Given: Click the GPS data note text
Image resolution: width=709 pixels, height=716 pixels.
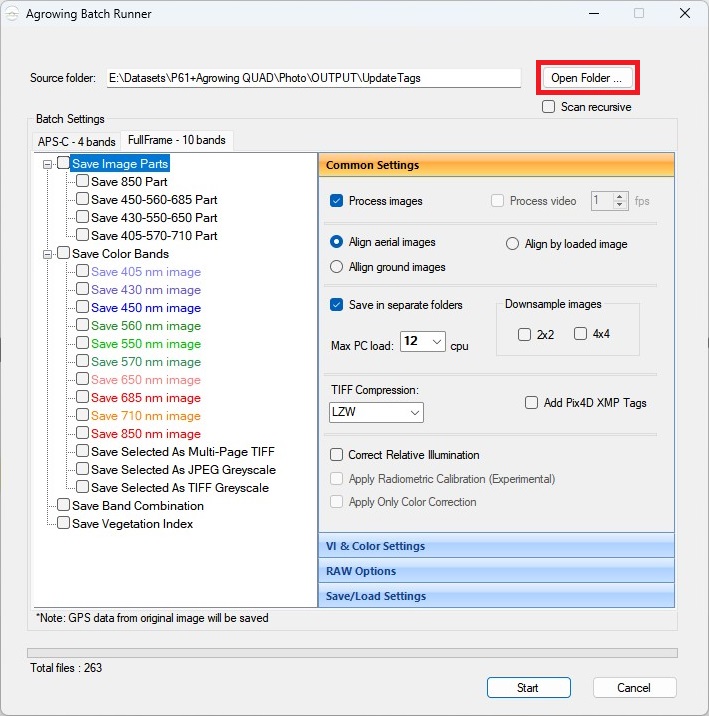Looking at the screenshot, I should pyautogui.click(x=152, y=618).
